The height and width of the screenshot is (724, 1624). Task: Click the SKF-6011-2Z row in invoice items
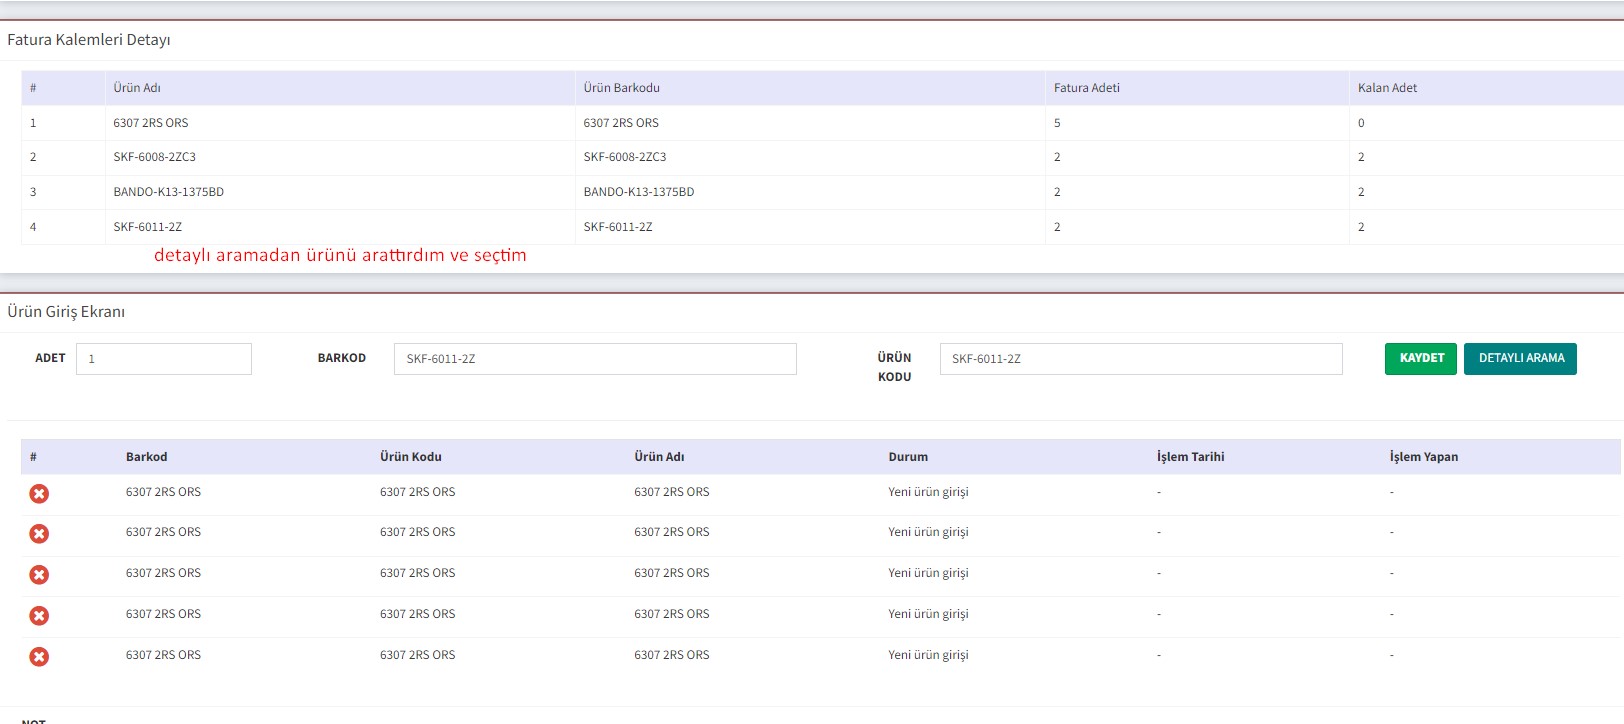147,227
